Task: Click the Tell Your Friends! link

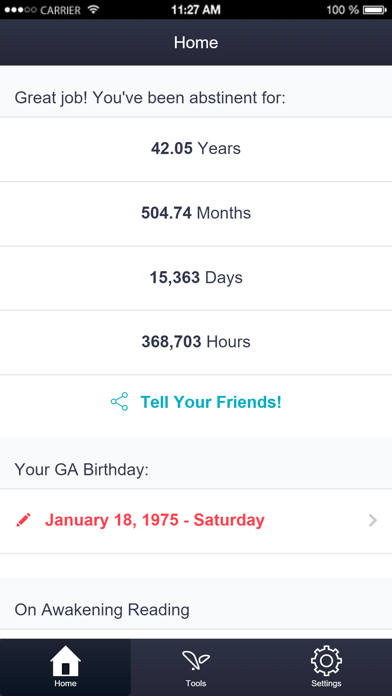Action: [211, 402]
